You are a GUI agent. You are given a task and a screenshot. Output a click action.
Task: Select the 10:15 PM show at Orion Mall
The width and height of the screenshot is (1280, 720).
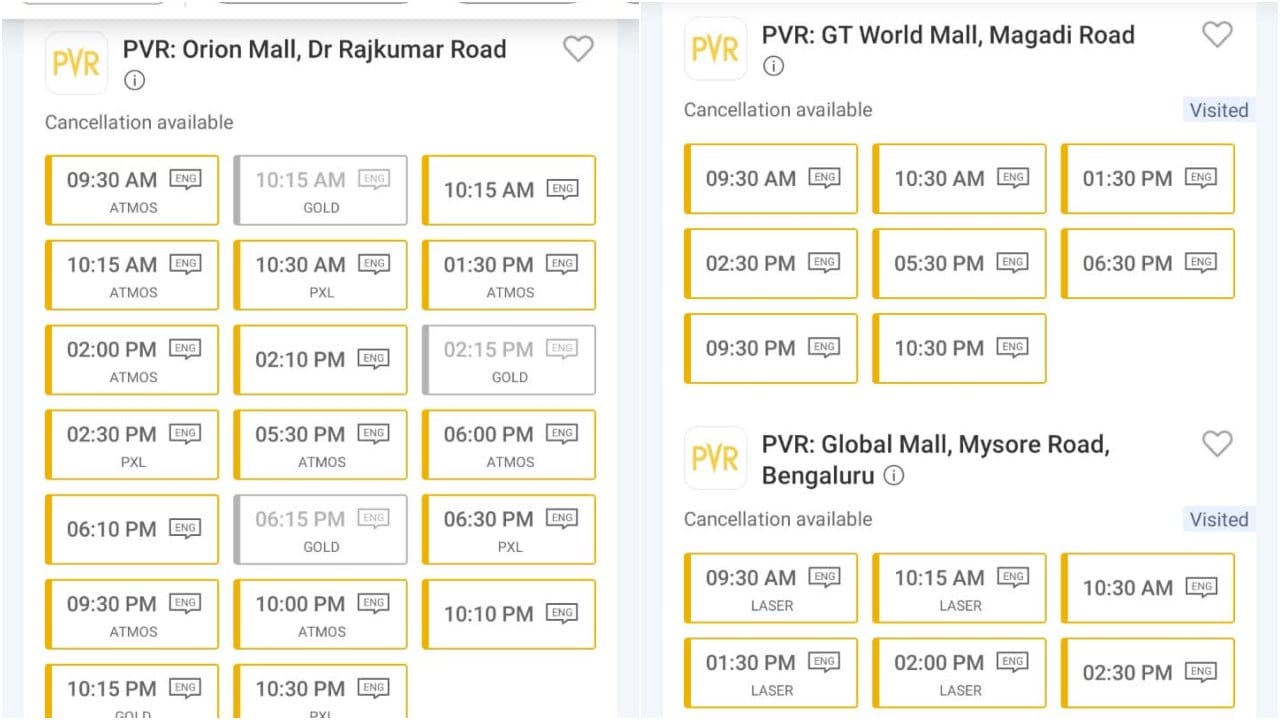pyautogui.click(x=132, y=692)
